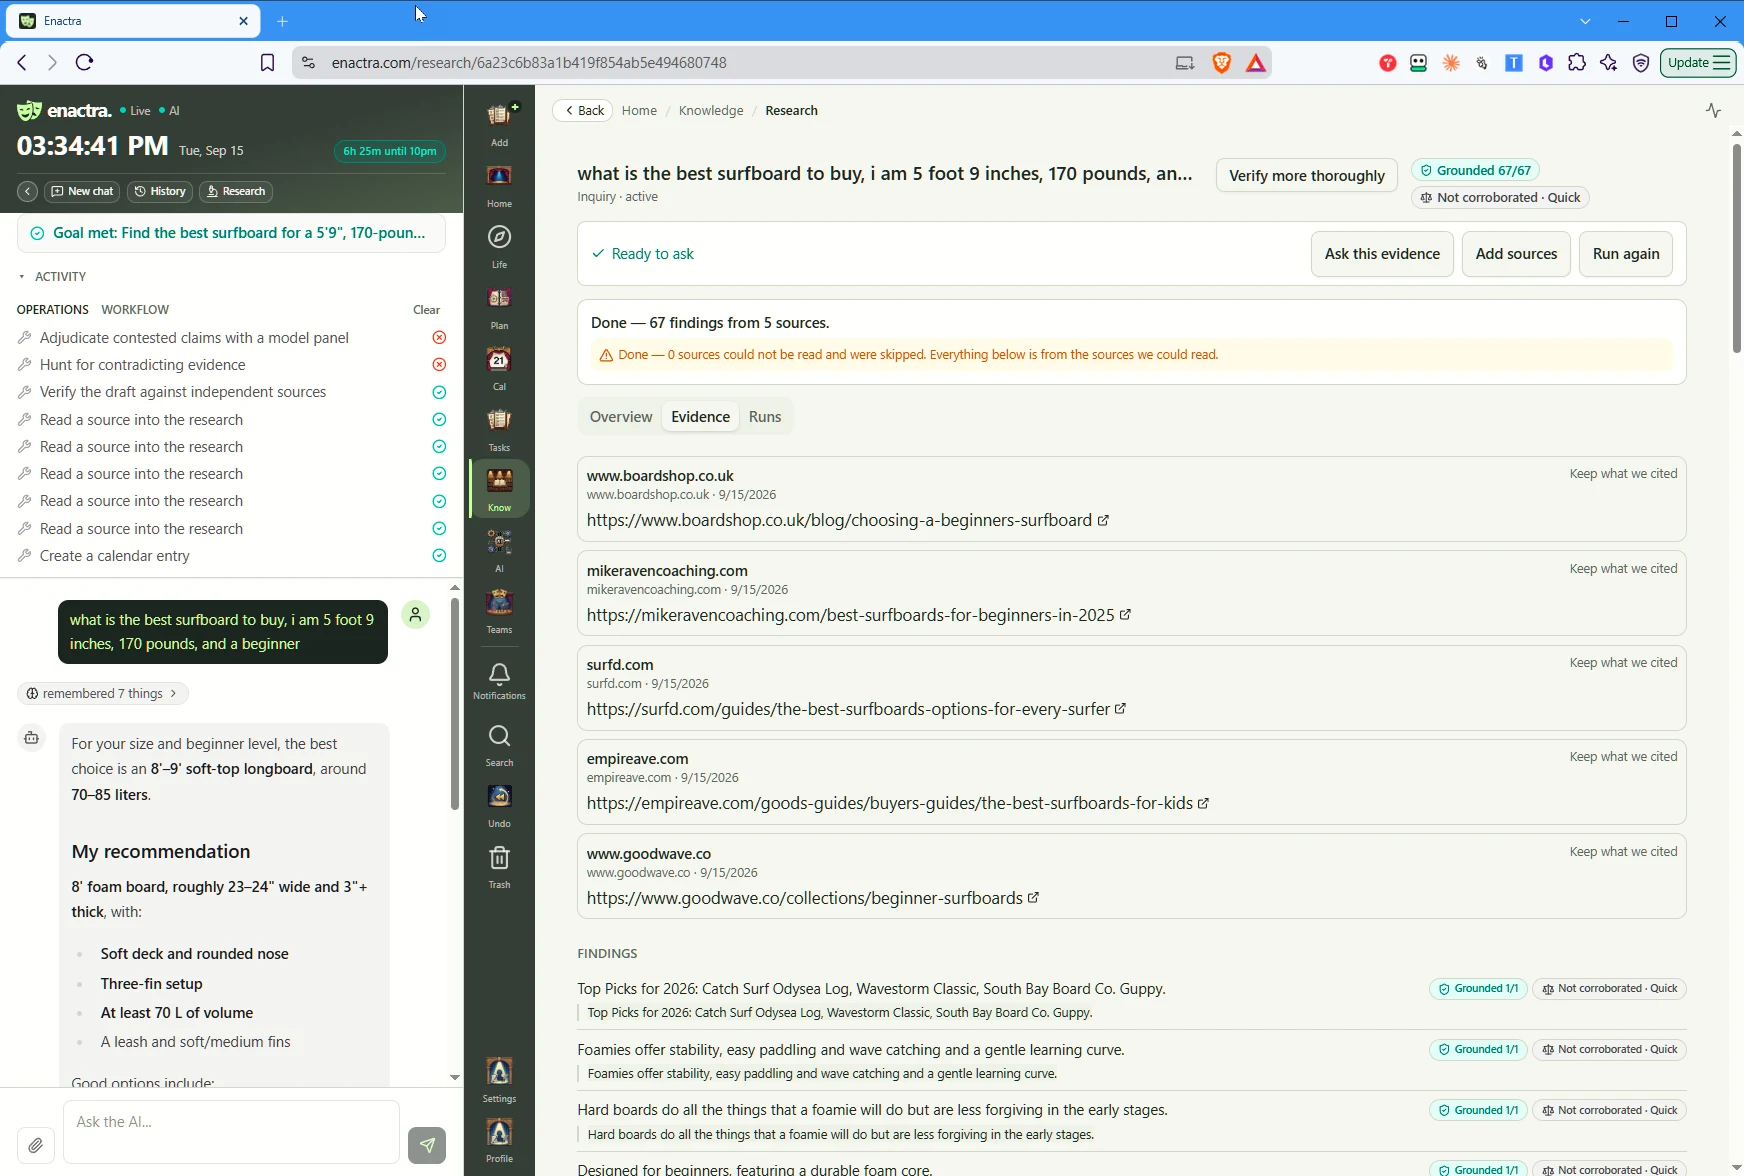Image resolution: width=1744 pixels, height=1176 pixels.
Task: Click the Back button
Action: coord(583,110)
